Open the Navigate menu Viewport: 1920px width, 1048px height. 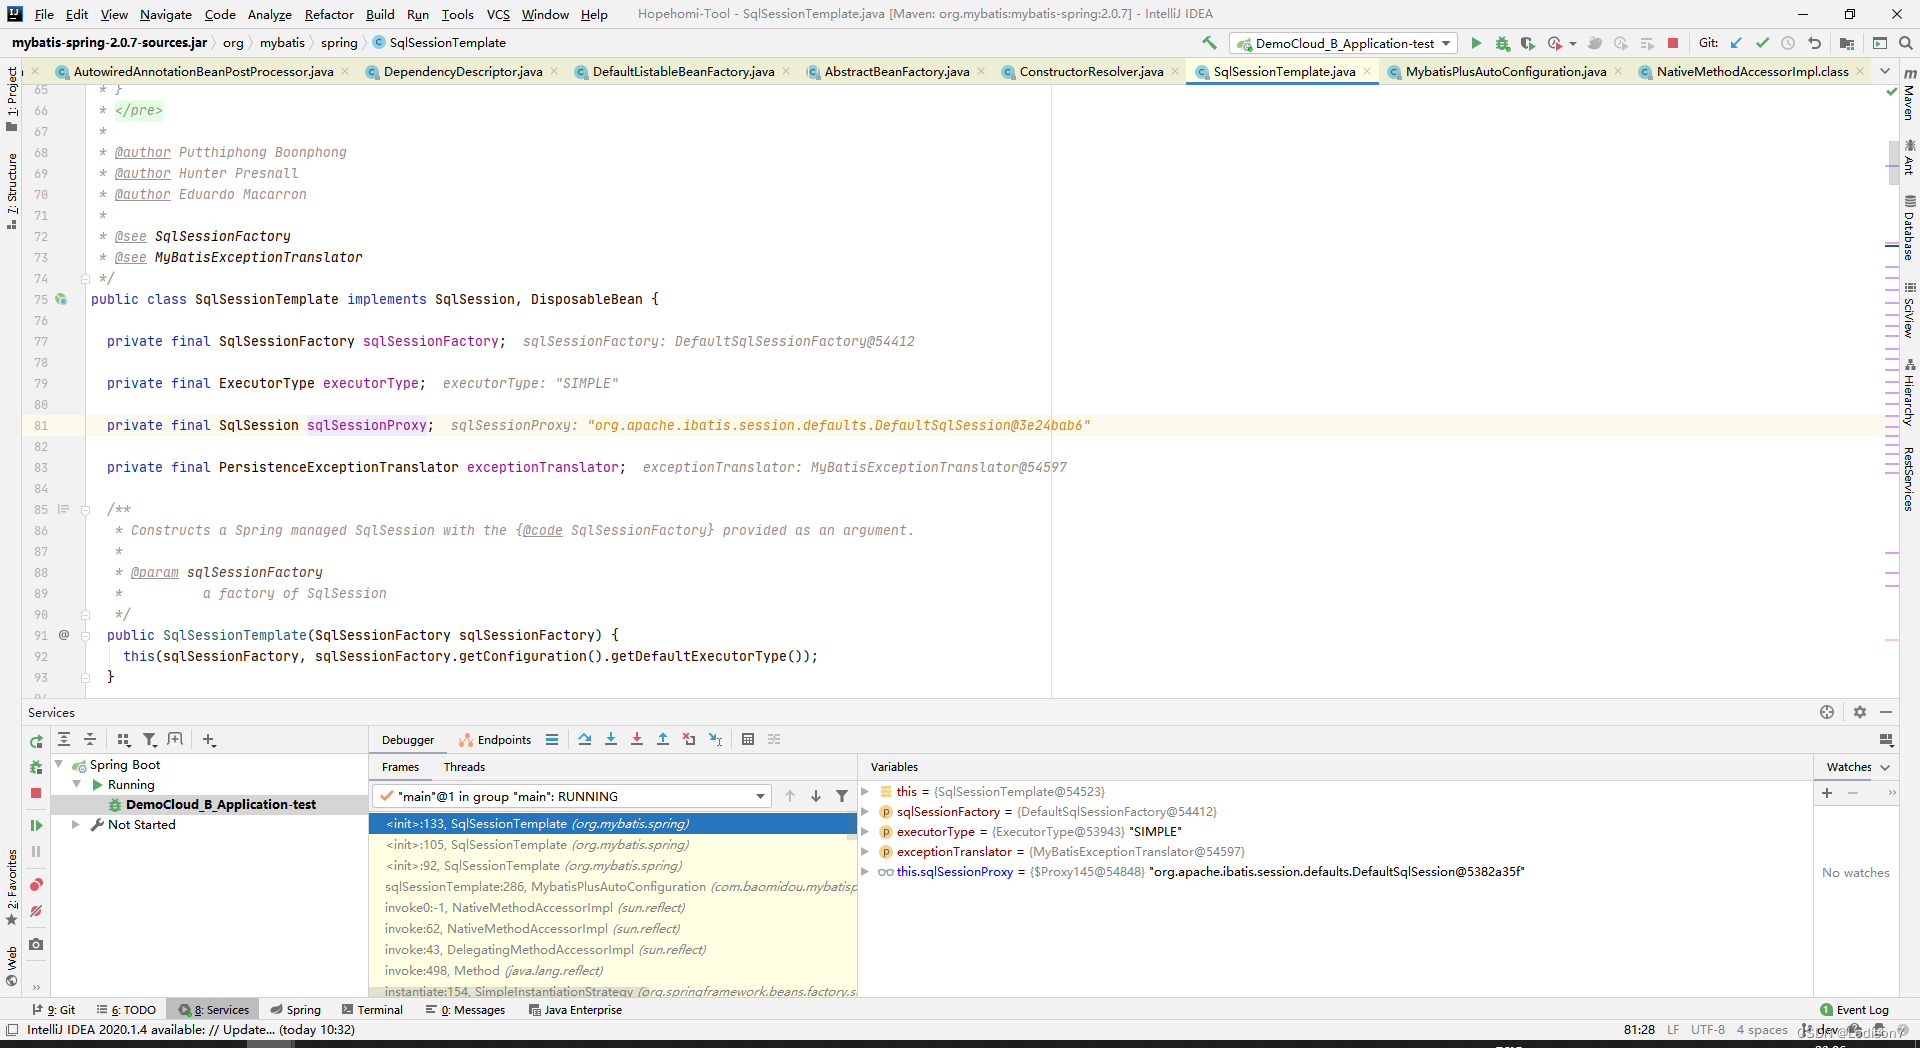(x=166, y=14)
